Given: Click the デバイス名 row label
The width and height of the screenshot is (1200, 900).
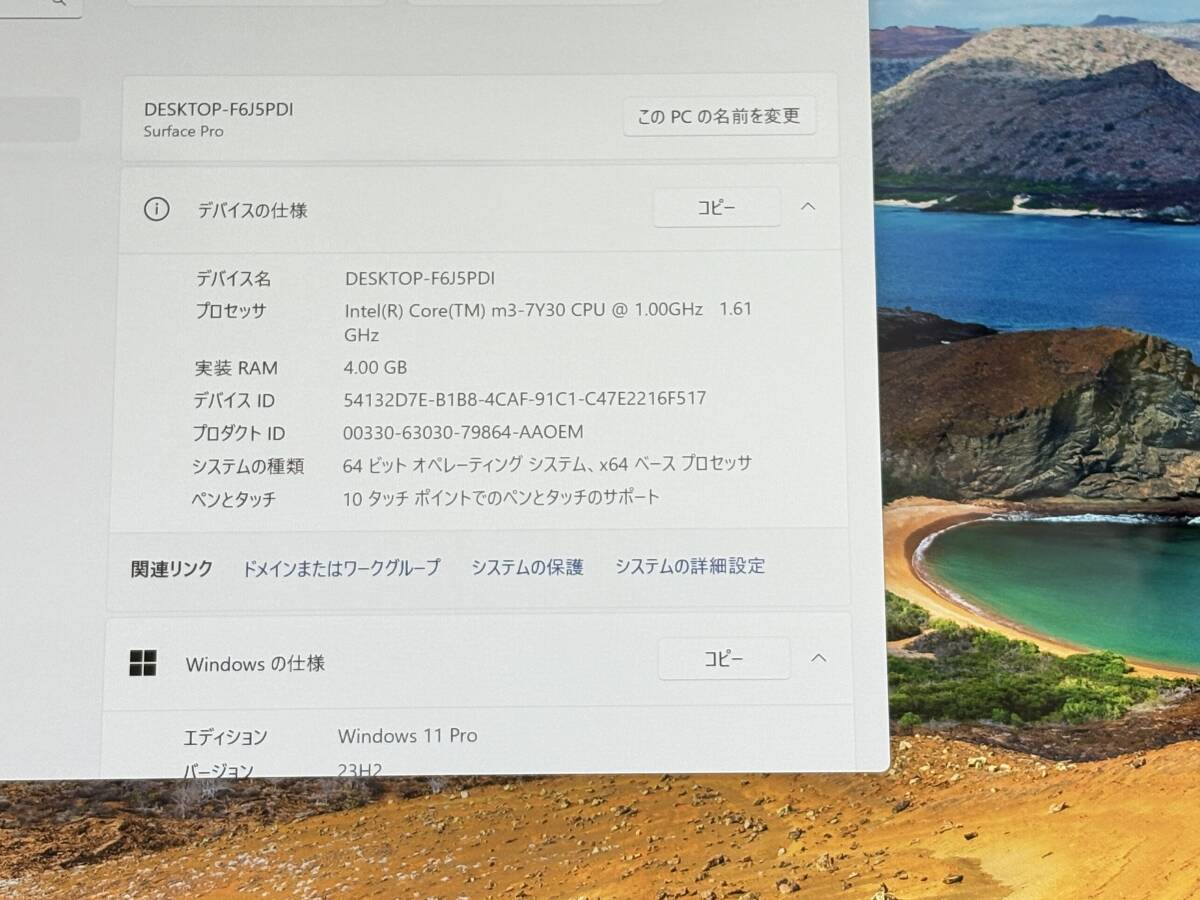Looking at the screenshot, I should (233, 279).
